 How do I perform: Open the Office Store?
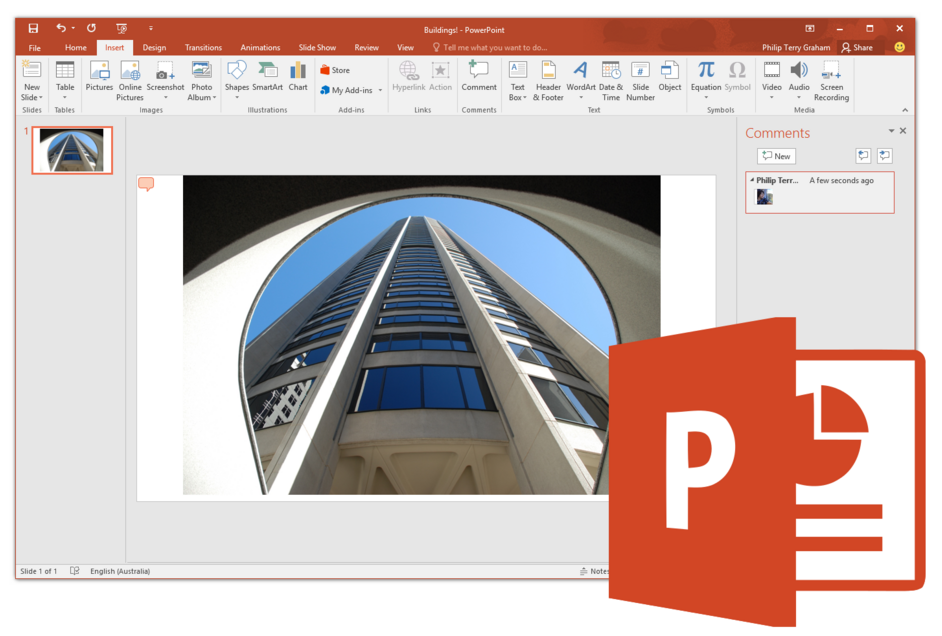pyautogui.click(x=337, y=69)
